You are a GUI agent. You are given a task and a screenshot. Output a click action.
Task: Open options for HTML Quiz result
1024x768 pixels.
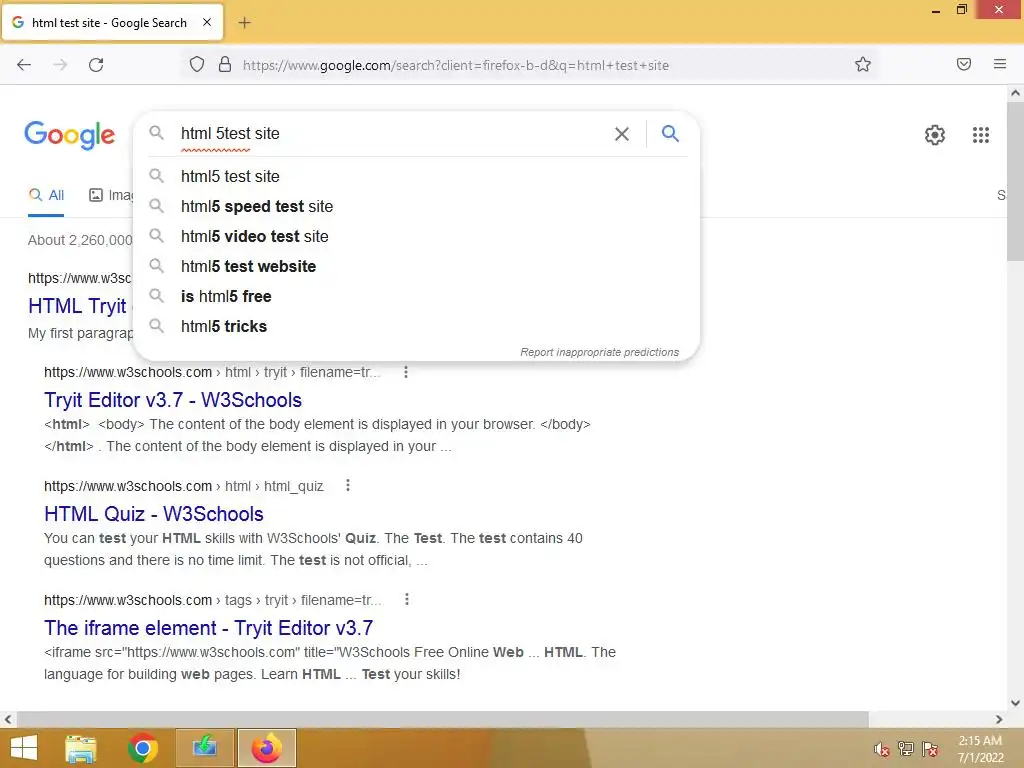[x=347, y=485]
